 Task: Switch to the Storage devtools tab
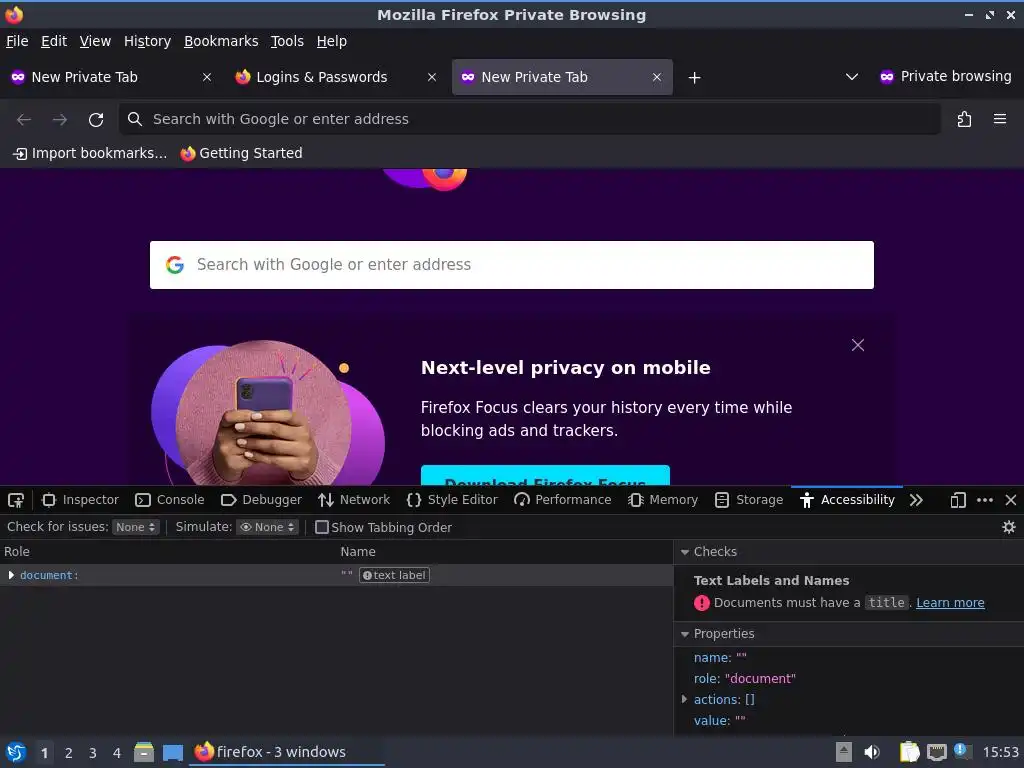click(749, 500)
